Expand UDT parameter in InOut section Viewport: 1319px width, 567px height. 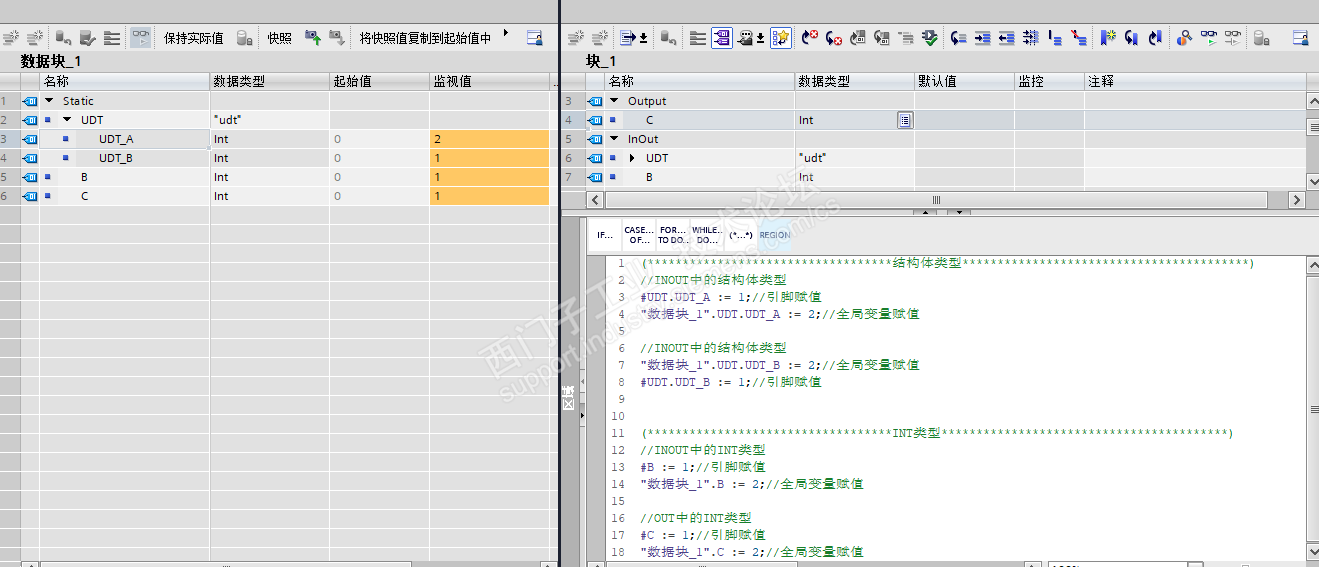click(632, 158)
